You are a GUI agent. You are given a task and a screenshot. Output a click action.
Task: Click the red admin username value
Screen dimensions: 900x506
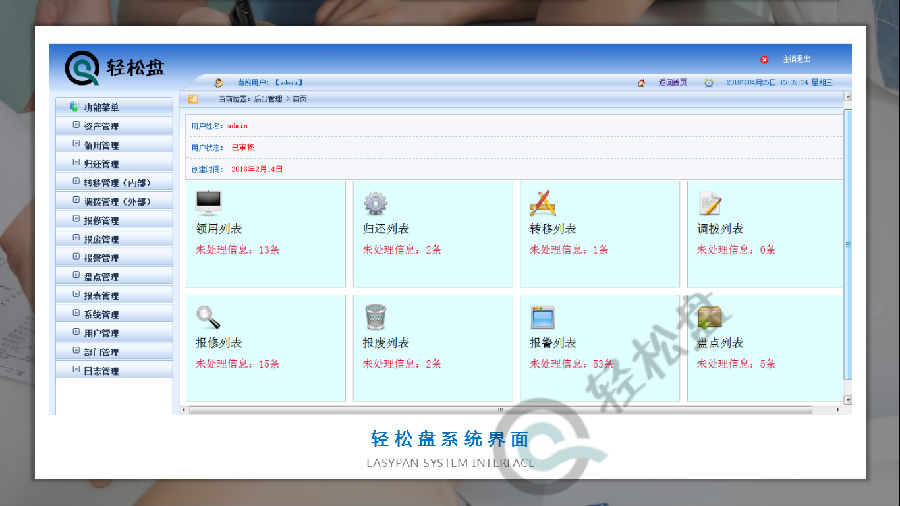point(237,126)
